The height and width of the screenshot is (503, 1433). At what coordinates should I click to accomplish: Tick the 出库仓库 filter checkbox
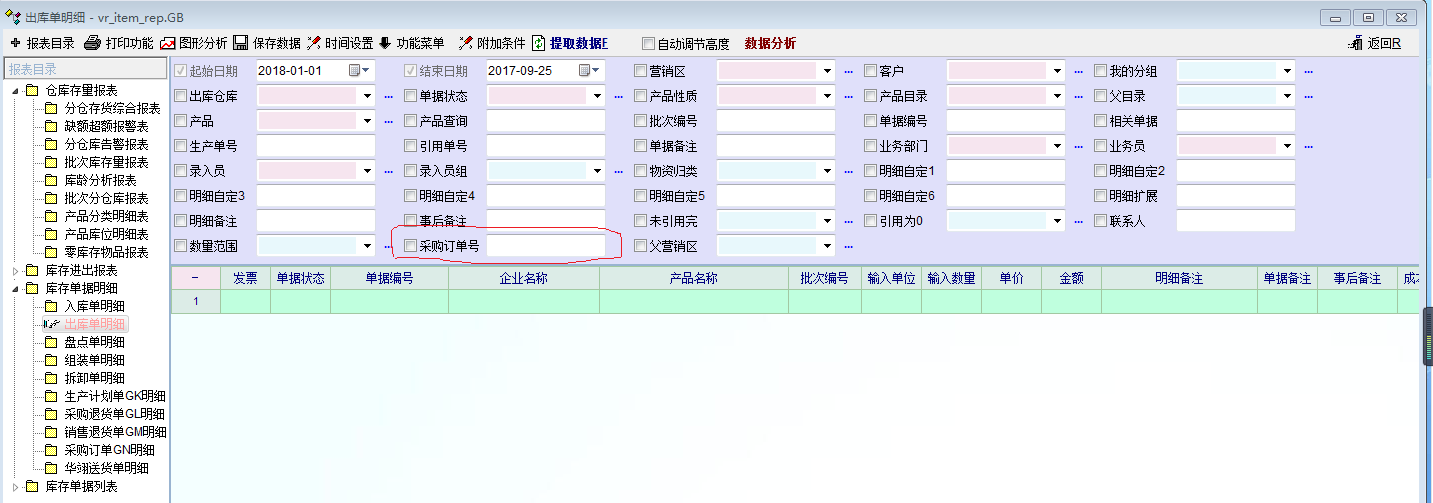click(x=180, y=96)
